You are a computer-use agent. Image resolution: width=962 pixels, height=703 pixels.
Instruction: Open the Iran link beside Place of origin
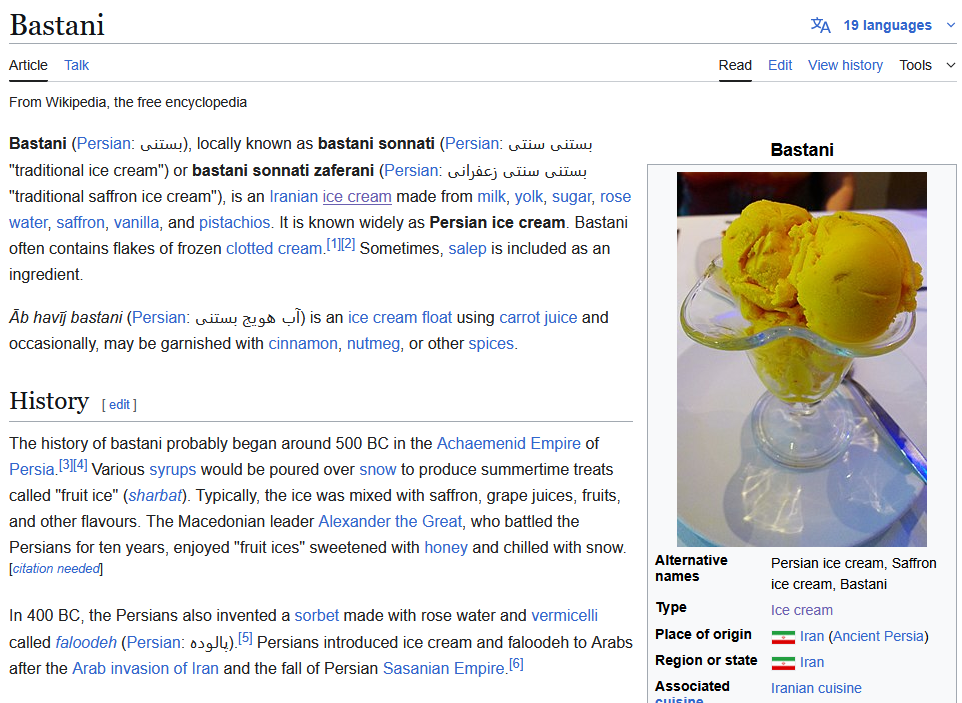pyautogui.click(x=812, y=636)
